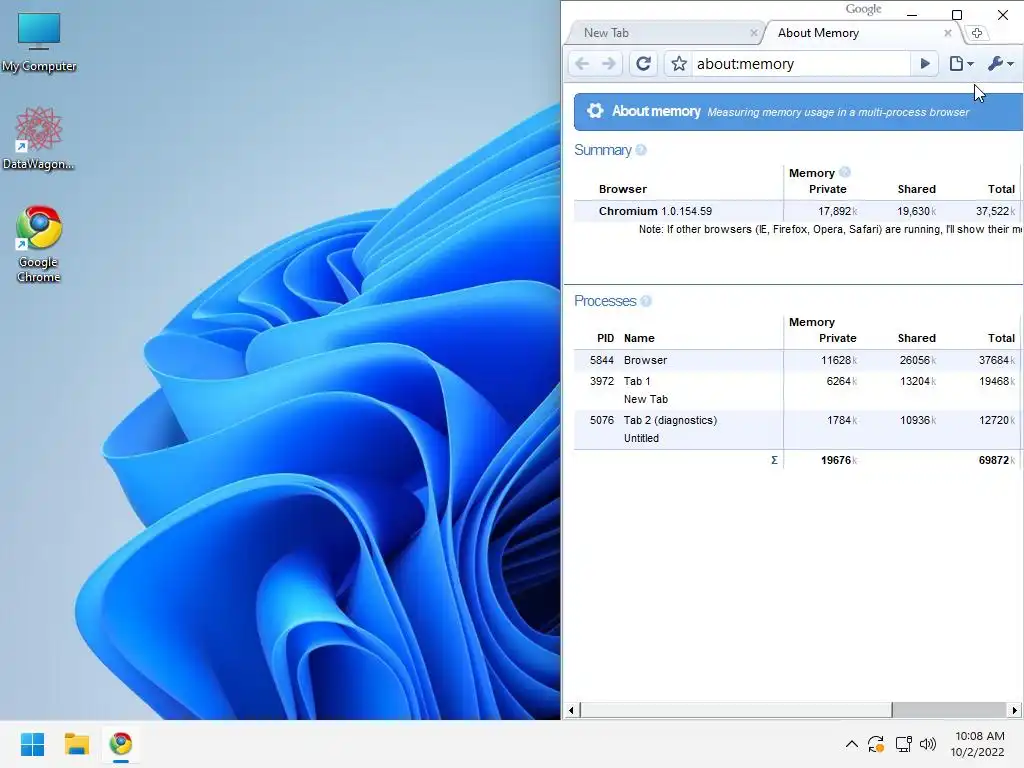Click the help icon next to Processes
This screenshot has height=768, width=1024.
(646, 301)
